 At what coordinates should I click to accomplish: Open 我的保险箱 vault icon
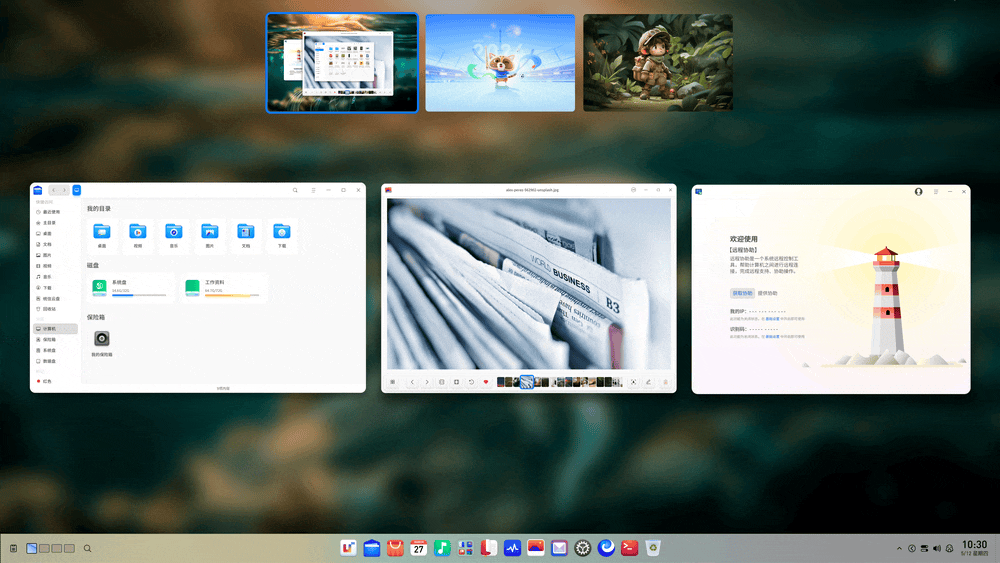pos(102,340)
